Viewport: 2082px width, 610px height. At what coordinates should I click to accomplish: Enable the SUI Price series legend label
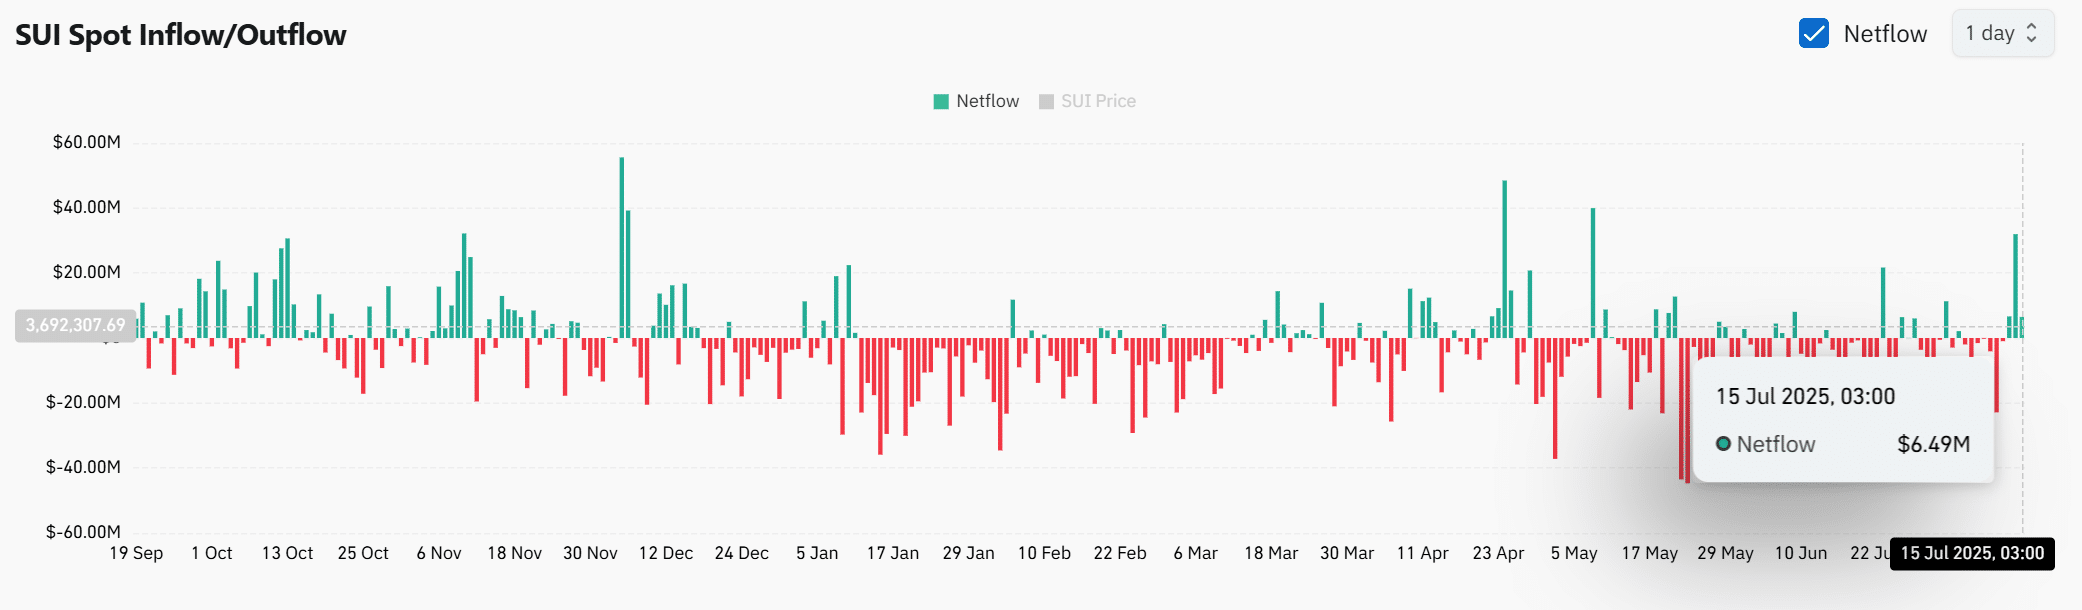coord(1098,101)
